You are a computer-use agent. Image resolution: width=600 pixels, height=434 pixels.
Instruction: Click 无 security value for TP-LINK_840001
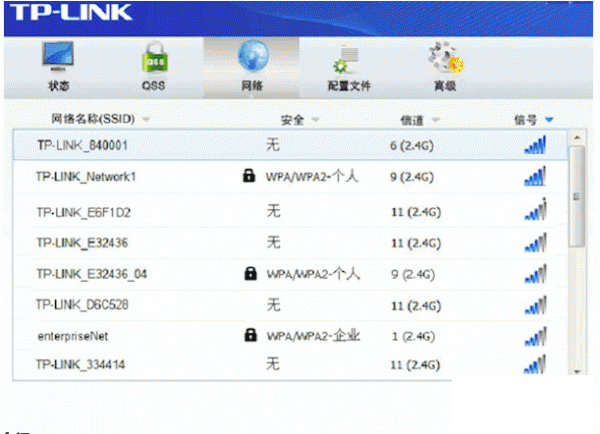[273, 145]
